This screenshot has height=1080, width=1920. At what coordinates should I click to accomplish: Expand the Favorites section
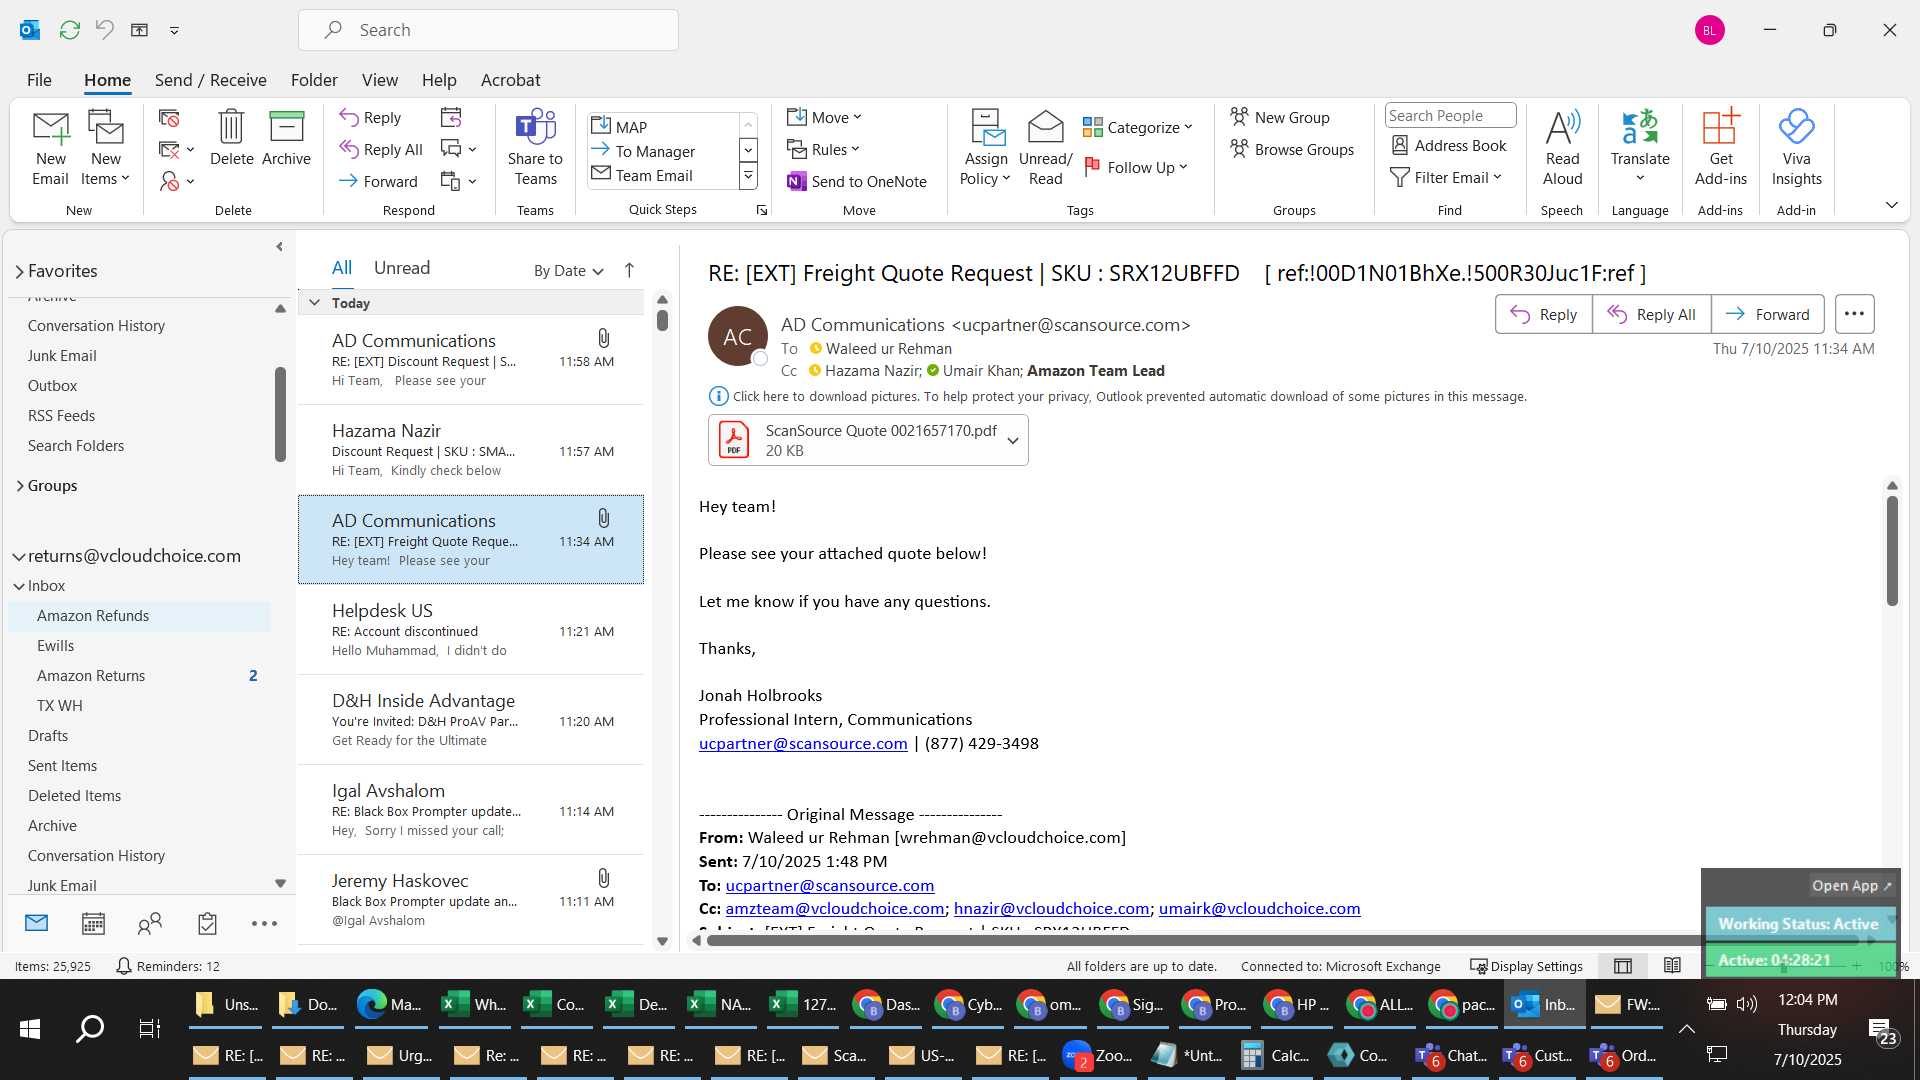point(19,271)
